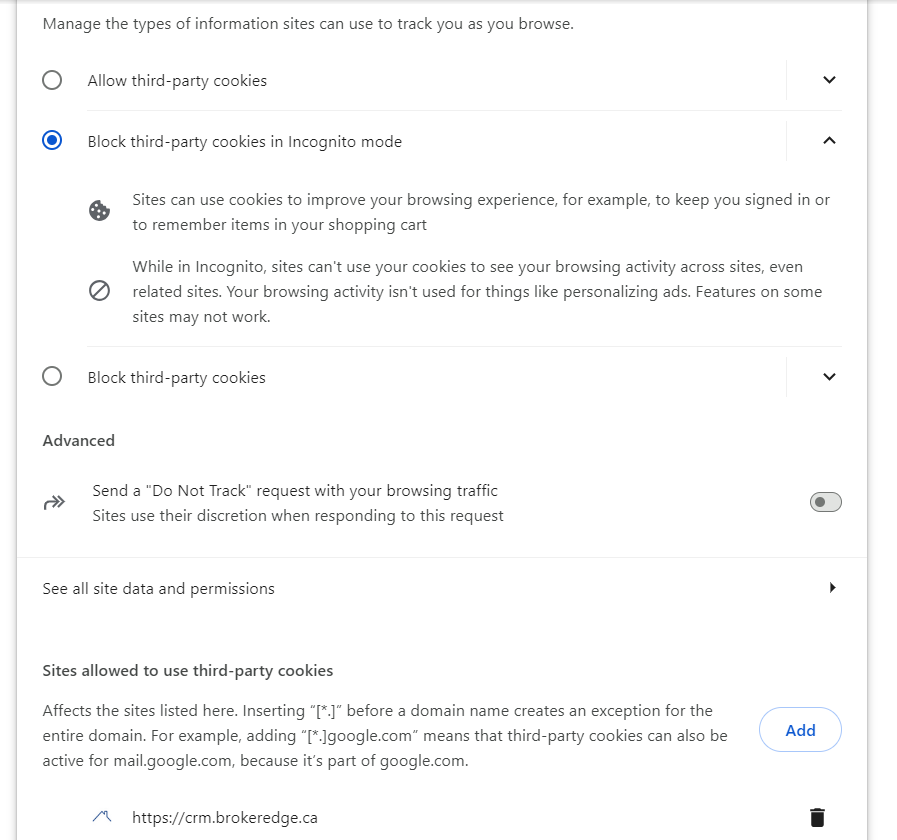This screenshot has width=897, height=840.
Task: Click the Sites allowed to use third-party cookies heading
Action: [188, 670]
